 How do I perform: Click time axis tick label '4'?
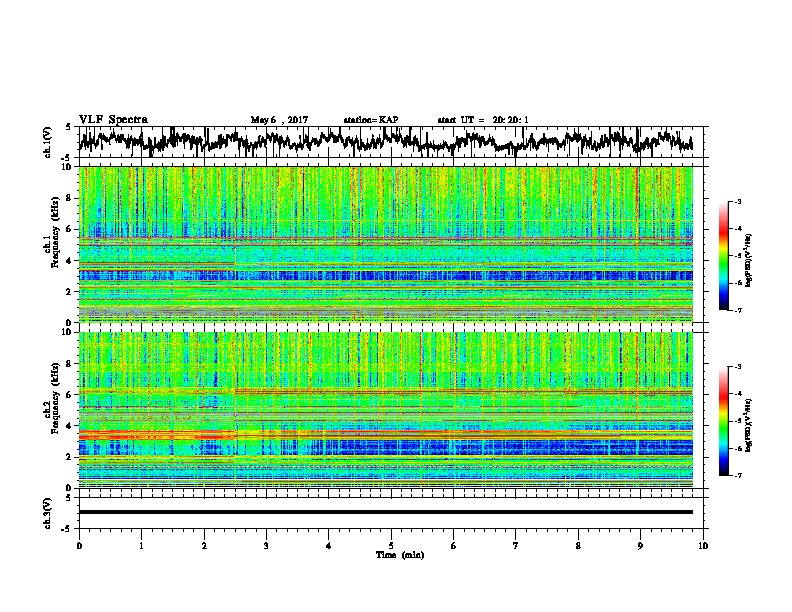[329, 546]
